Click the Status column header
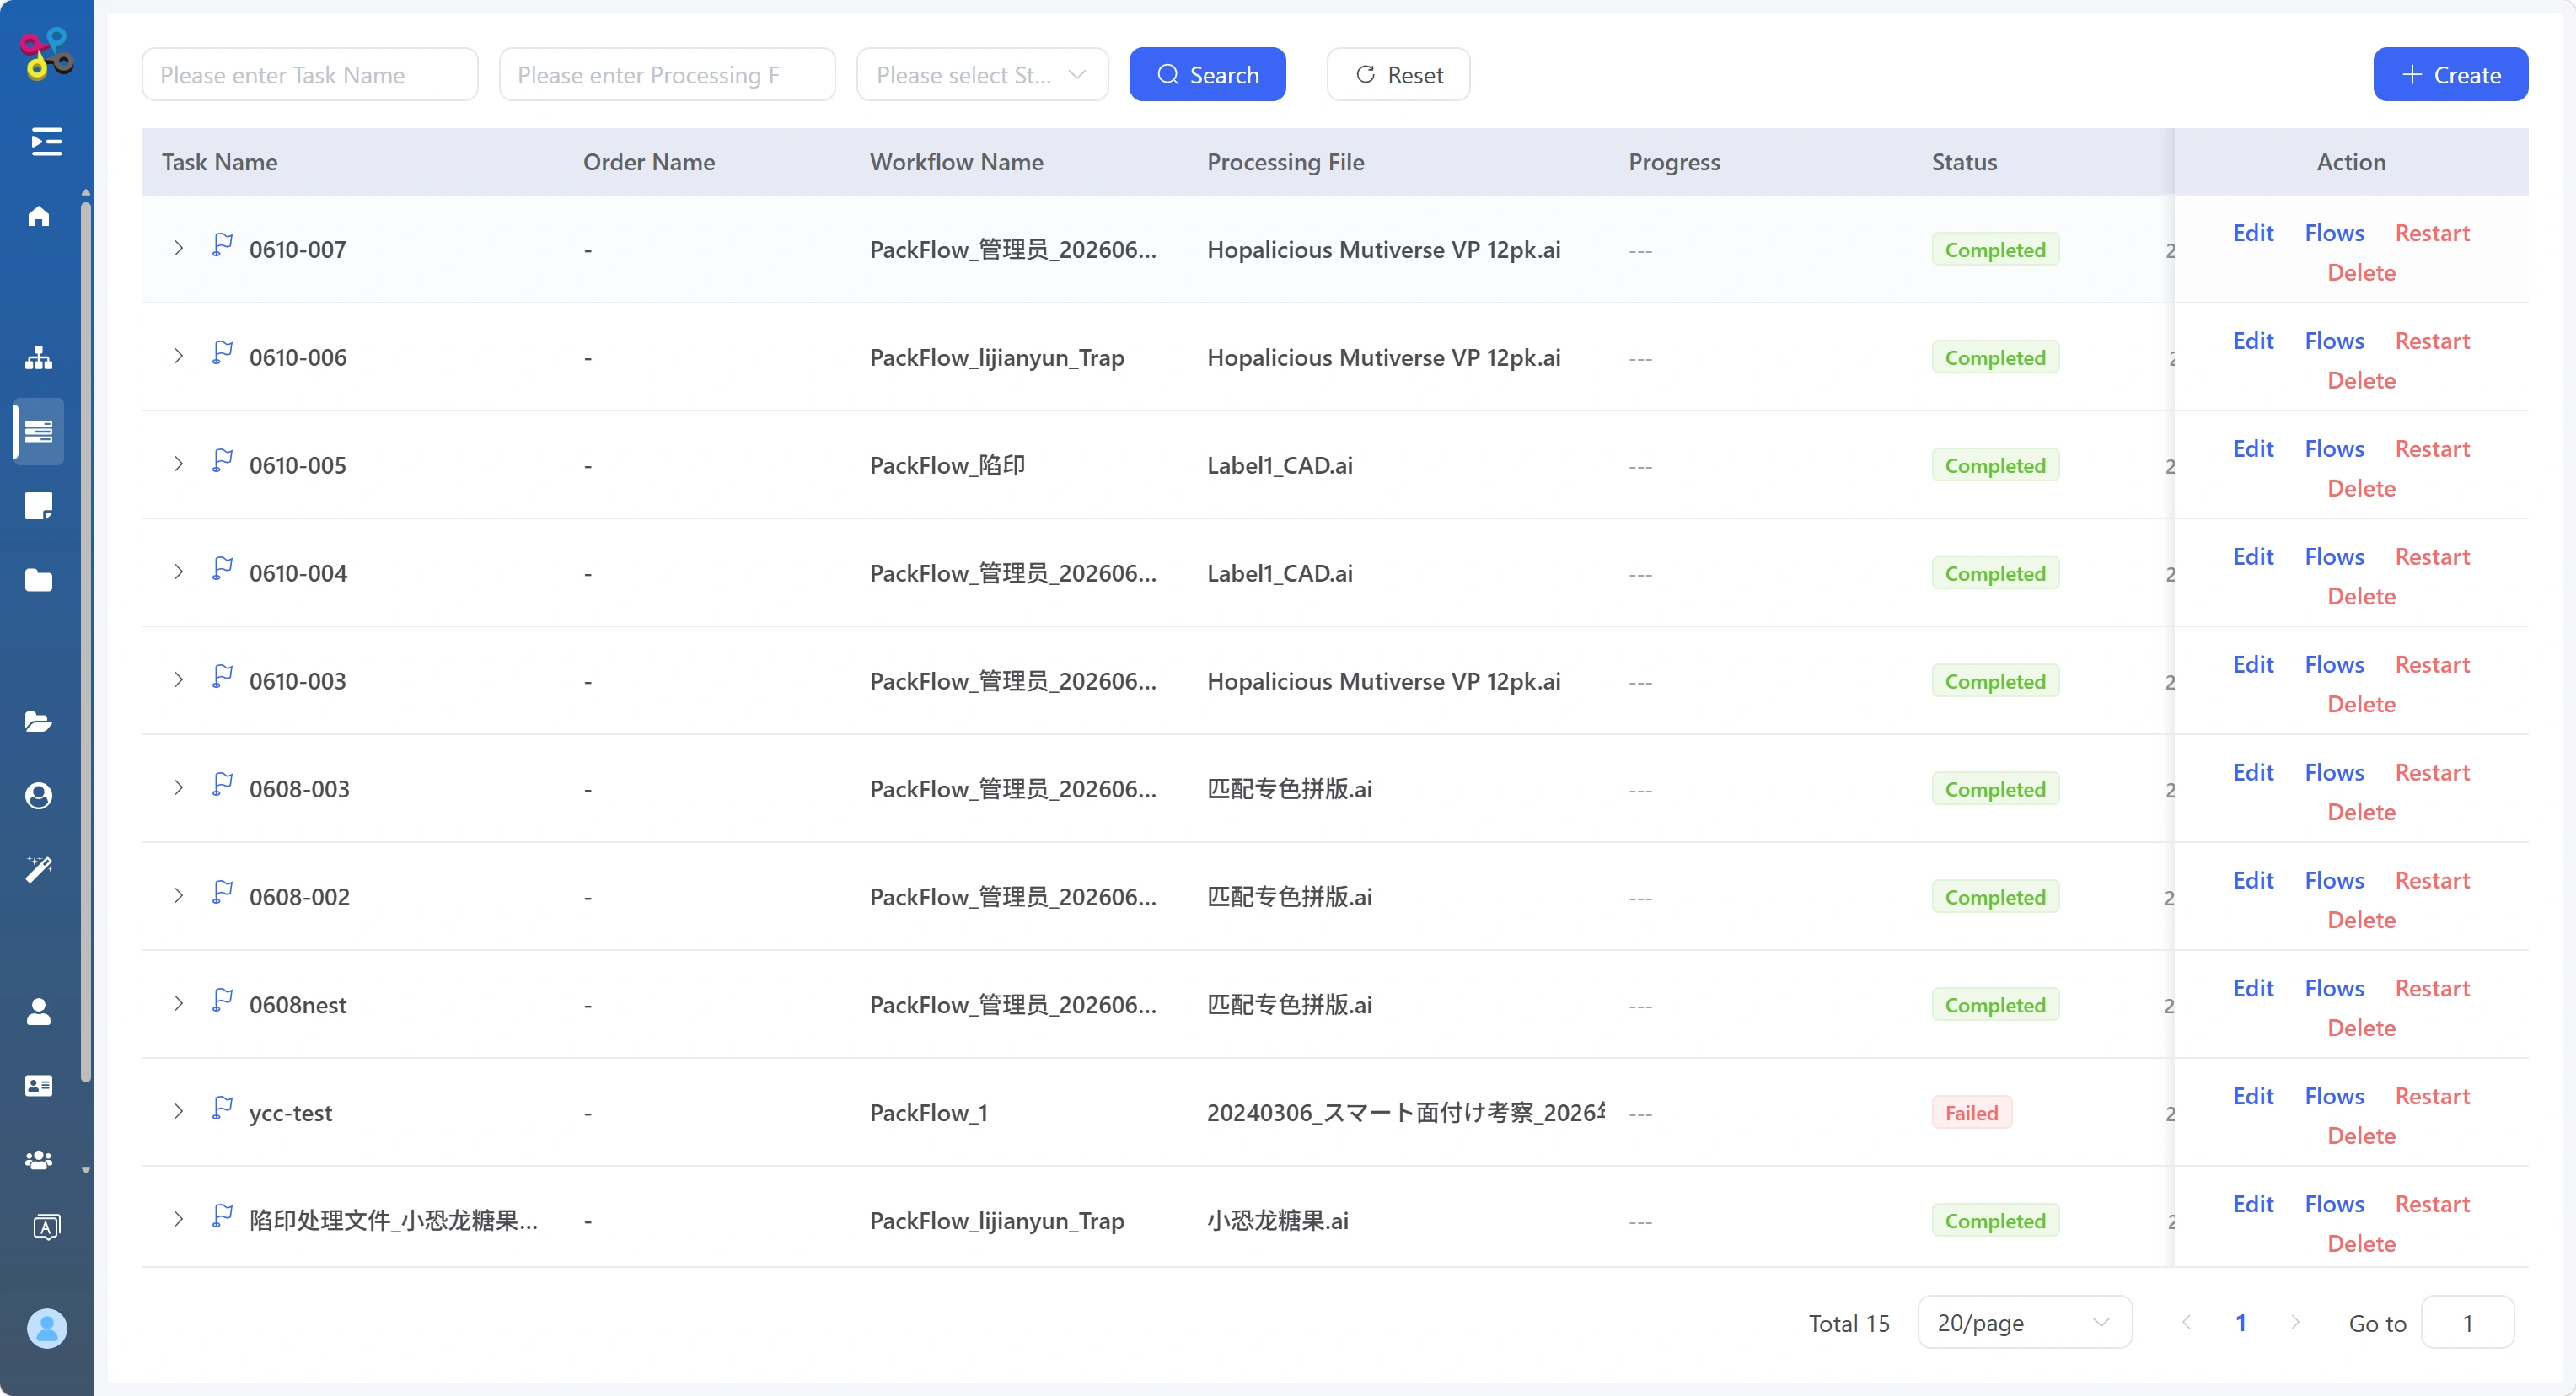 pos(1964,162)
